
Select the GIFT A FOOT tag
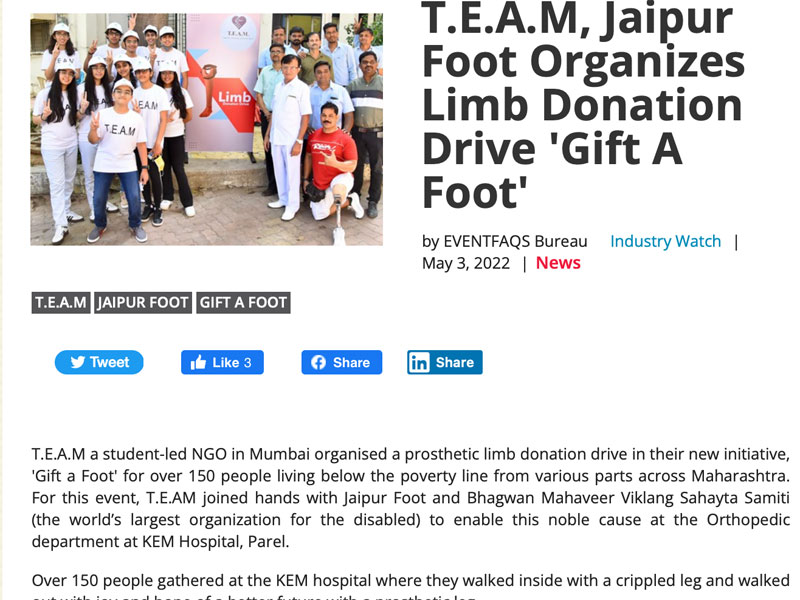click(x=243, y=303)
